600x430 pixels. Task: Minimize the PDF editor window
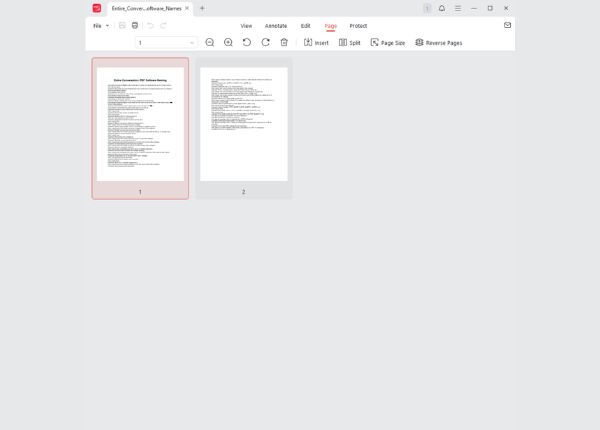(474, 8)
